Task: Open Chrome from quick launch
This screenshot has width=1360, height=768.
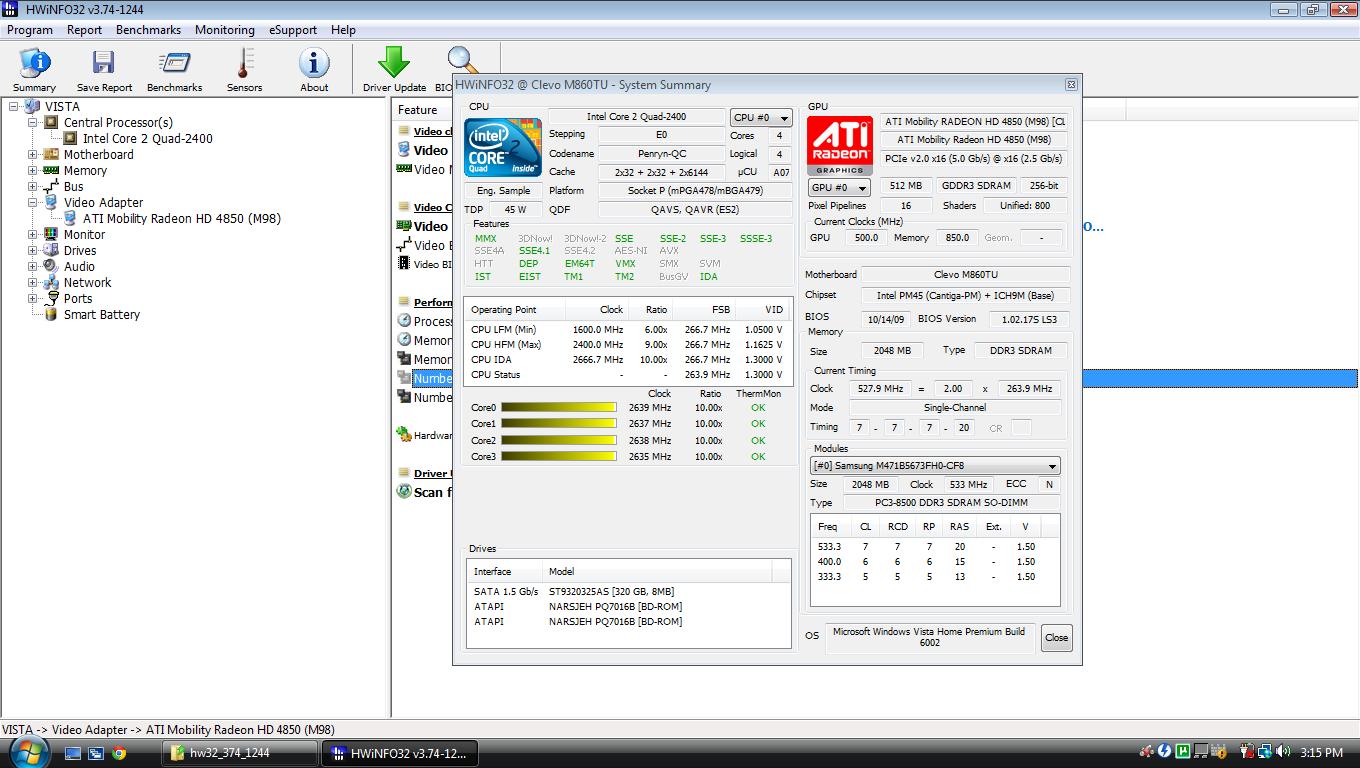Action: pos(119,753)
